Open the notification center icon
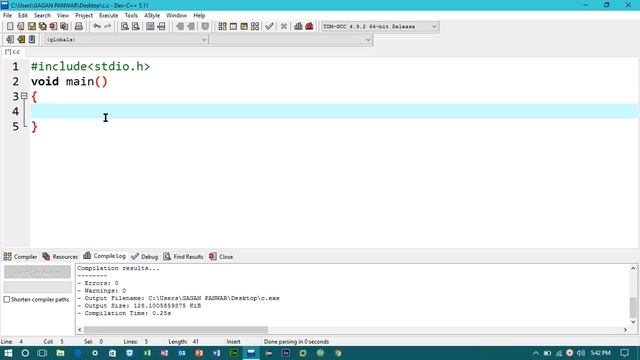 624,353
